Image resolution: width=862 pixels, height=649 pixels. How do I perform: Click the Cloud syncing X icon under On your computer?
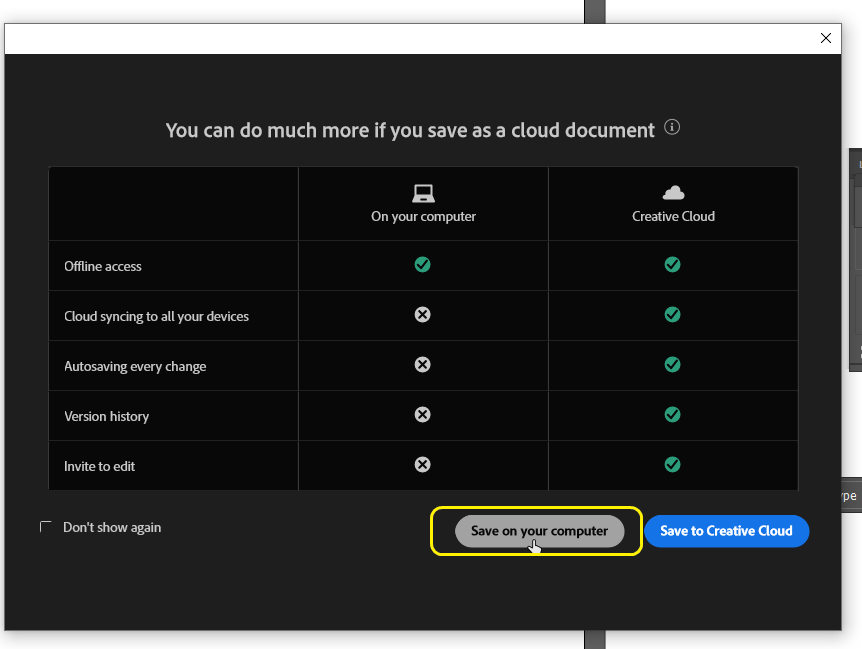(422, 314)
